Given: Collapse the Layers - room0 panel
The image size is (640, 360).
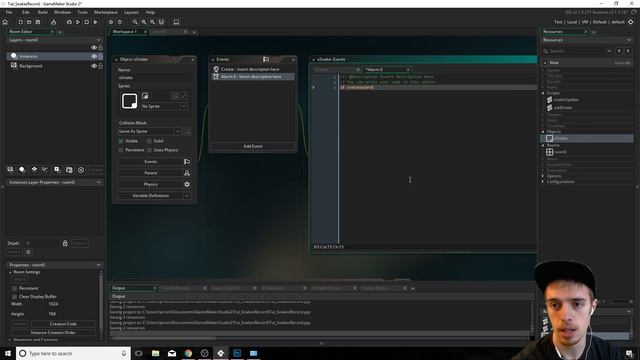Looking at the screenshot, I should tap(98, 40).
